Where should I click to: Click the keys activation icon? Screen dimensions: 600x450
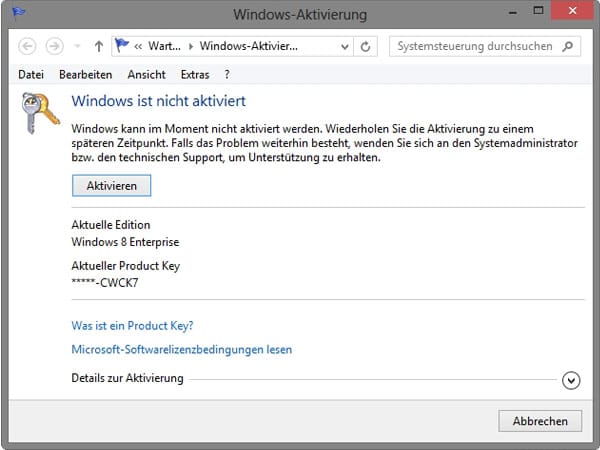[x=40, y=112]
